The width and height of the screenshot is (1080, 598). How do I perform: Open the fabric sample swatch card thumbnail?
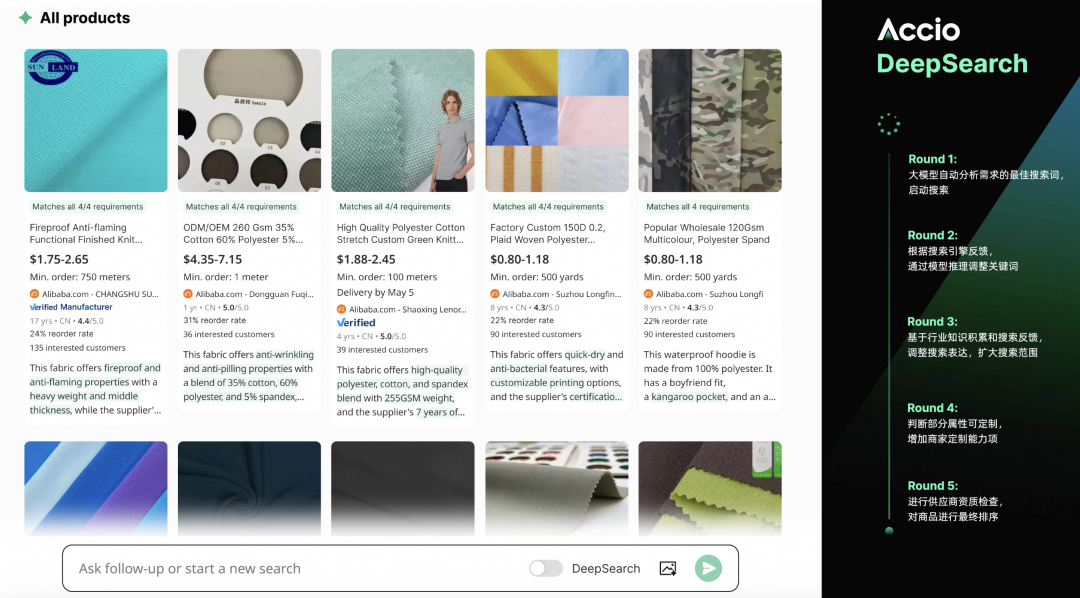(249, 121)
